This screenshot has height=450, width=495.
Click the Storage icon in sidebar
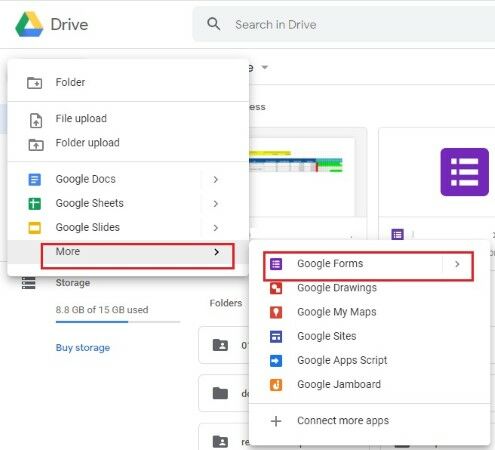coord(29,283)
